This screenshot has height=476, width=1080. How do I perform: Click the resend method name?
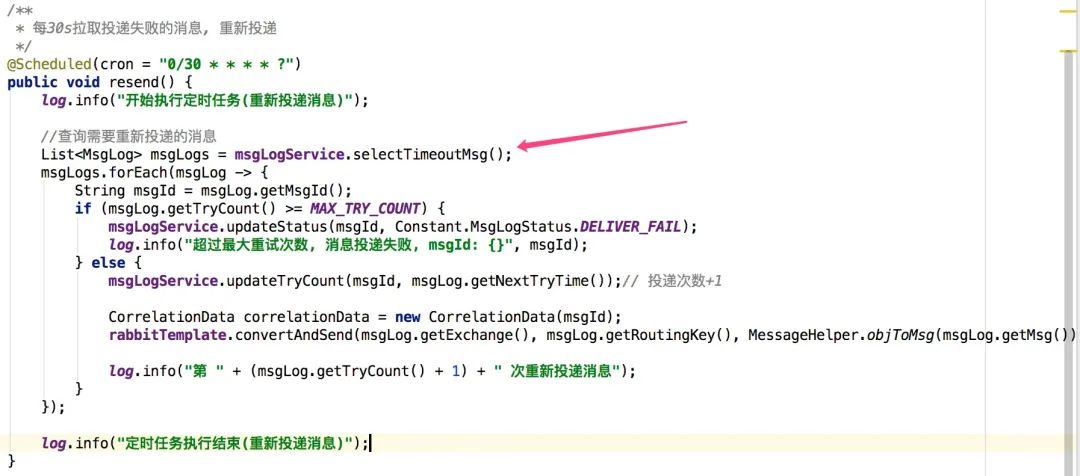[138, 82]
